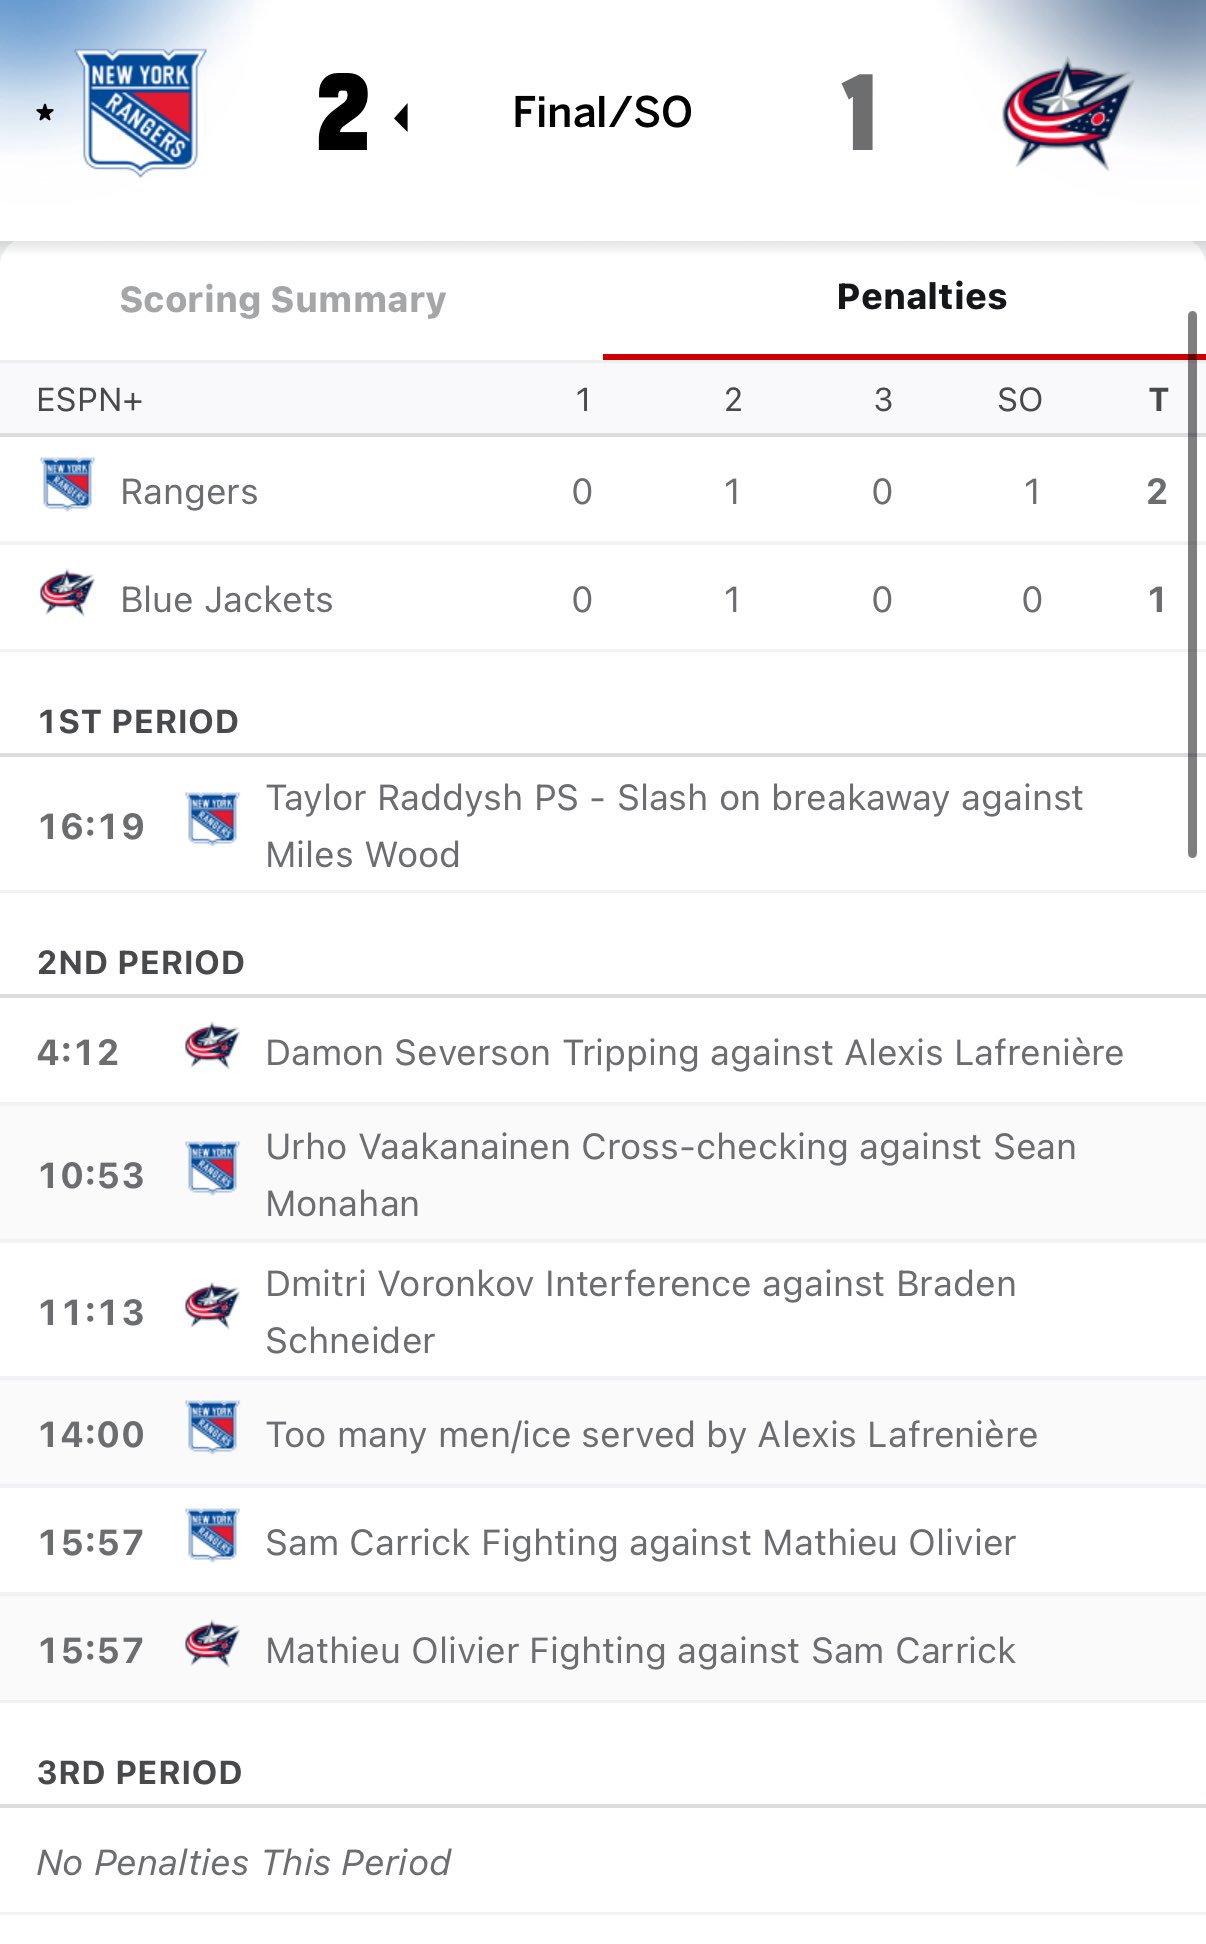Tap the Final/SO game status text
Screen dimensions: 1206x1944
pyautogui.click(x=602, y=112)
